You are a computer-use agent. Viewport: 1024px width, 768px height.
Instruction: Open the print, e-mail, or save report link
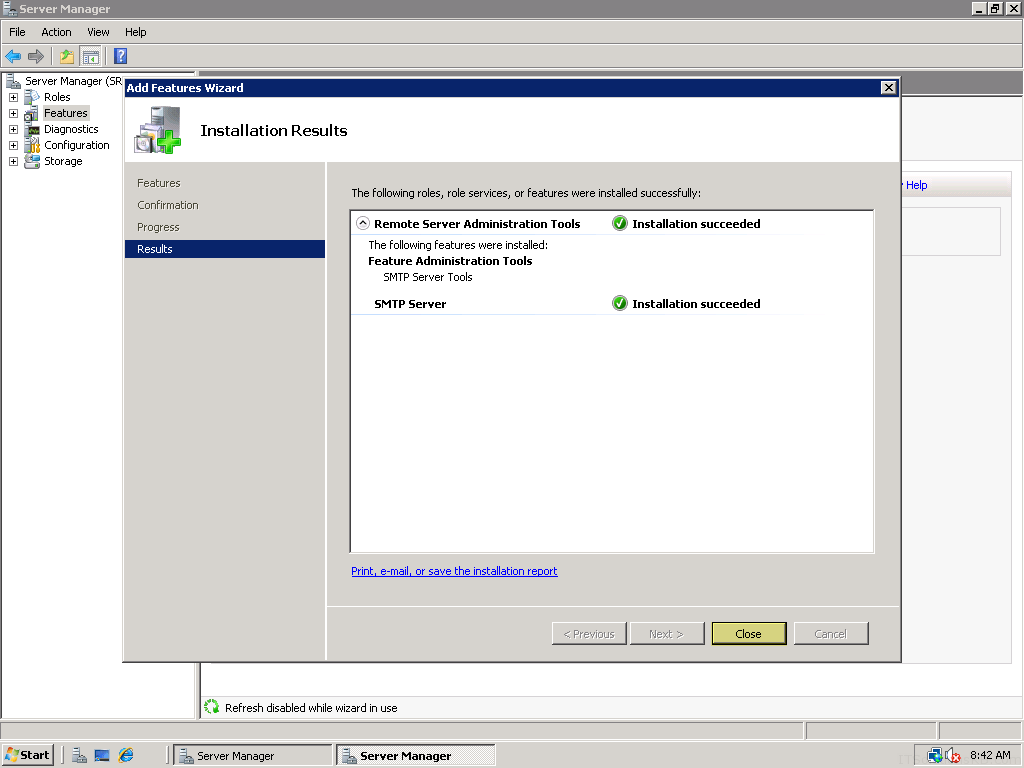[x=454, y=571]
